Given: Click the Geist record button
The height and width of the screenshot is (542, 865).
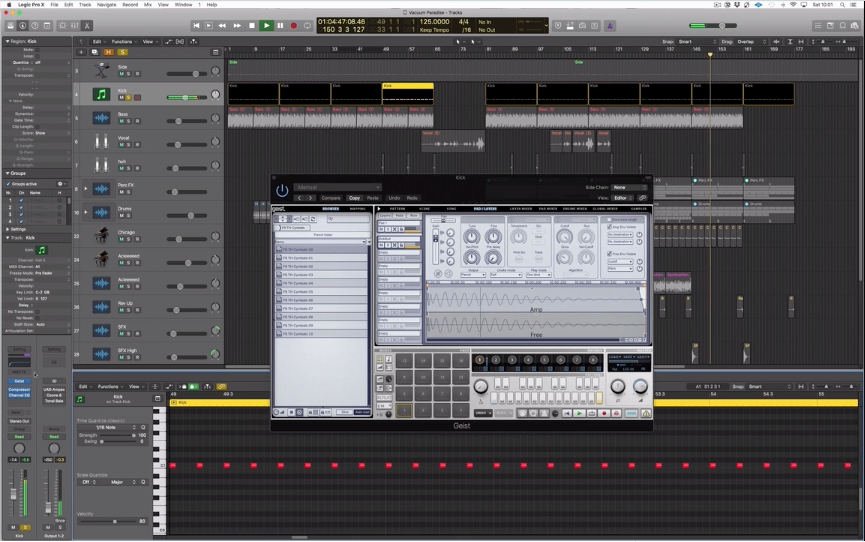Looking at the screenshot, I should click(604, 413).
